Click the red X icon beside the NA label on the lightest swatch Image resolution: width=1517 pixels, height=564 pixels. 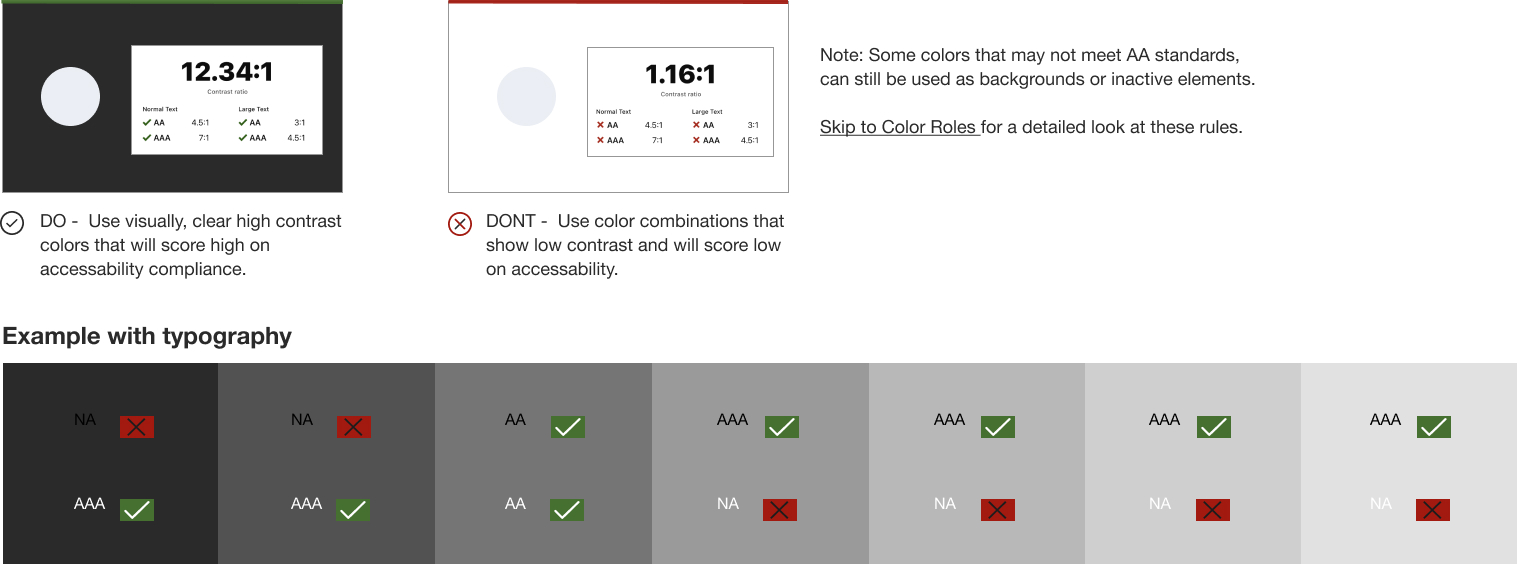(1433, 510)
